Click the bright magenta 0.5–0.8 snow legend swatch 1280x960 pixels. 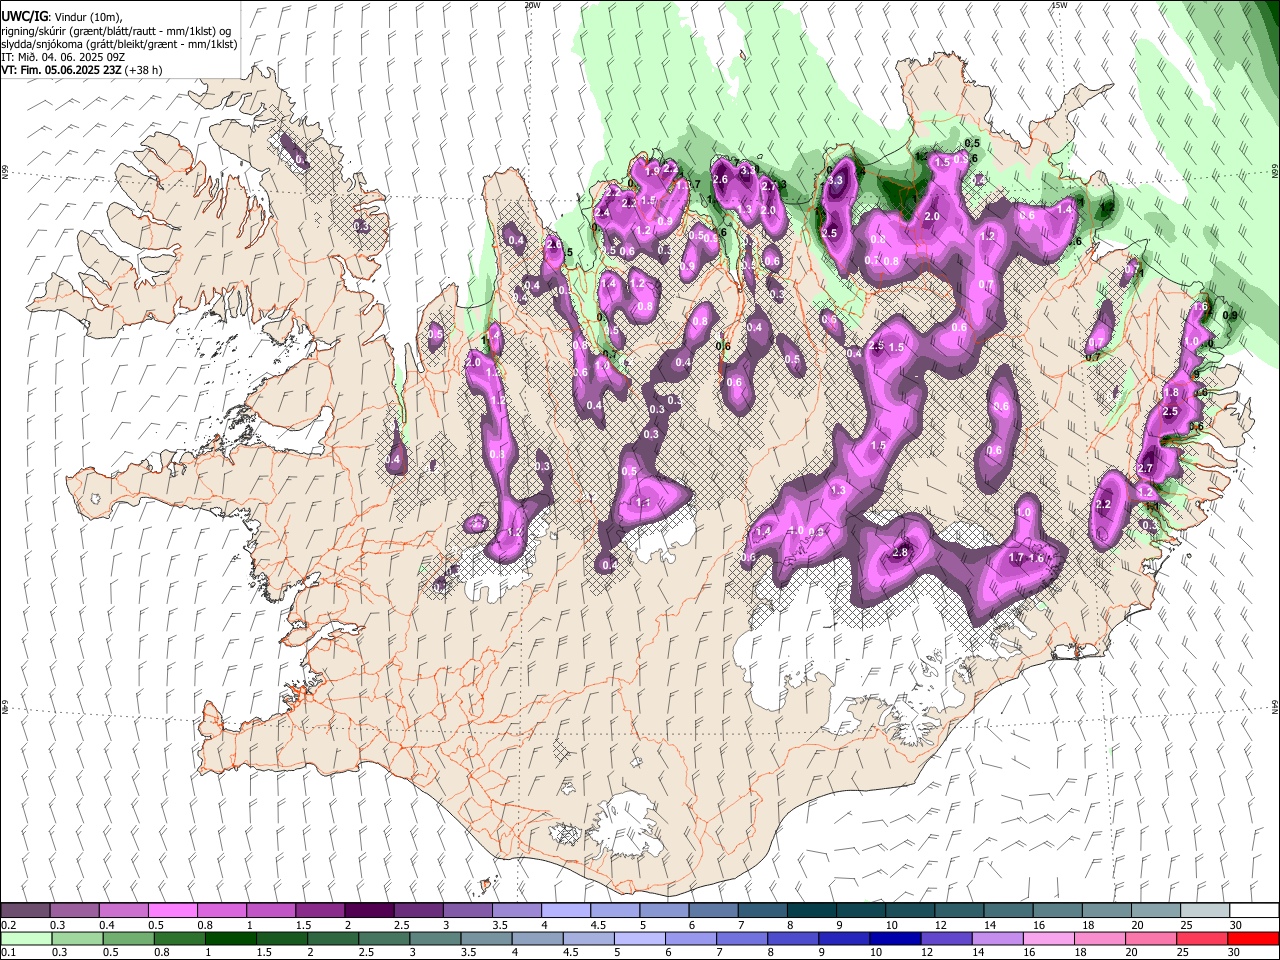(173, 911)
